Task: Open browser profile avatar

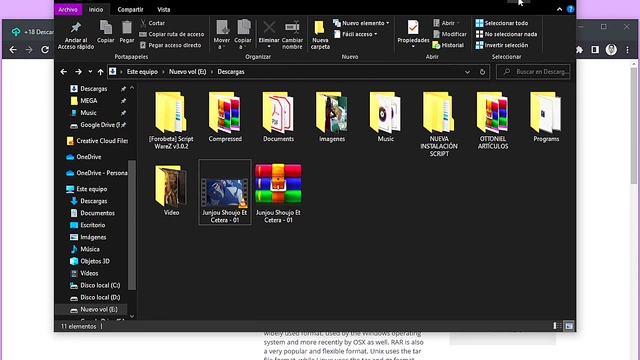Action: (x=611, y=50)
